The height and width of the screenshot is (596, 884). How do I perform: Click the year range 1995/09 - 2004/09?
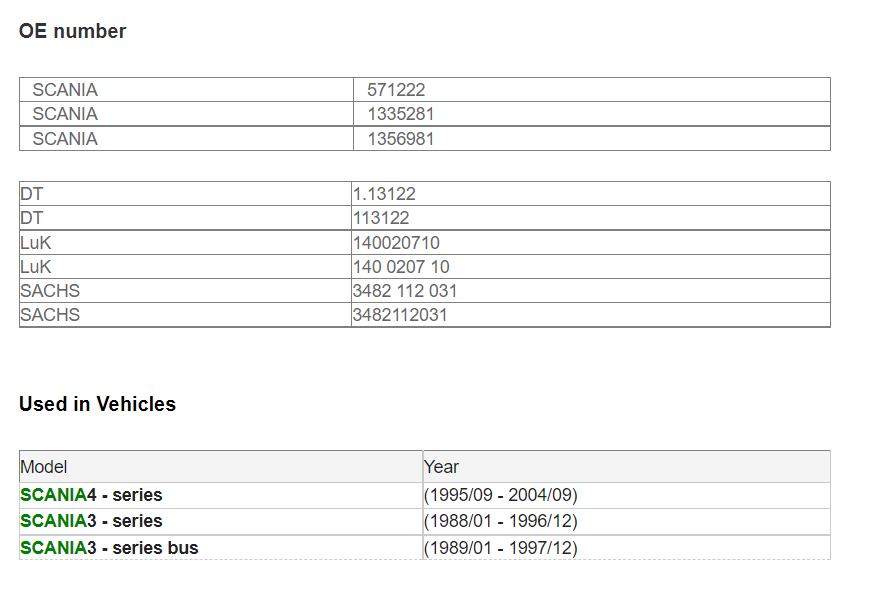coord(501,495)
